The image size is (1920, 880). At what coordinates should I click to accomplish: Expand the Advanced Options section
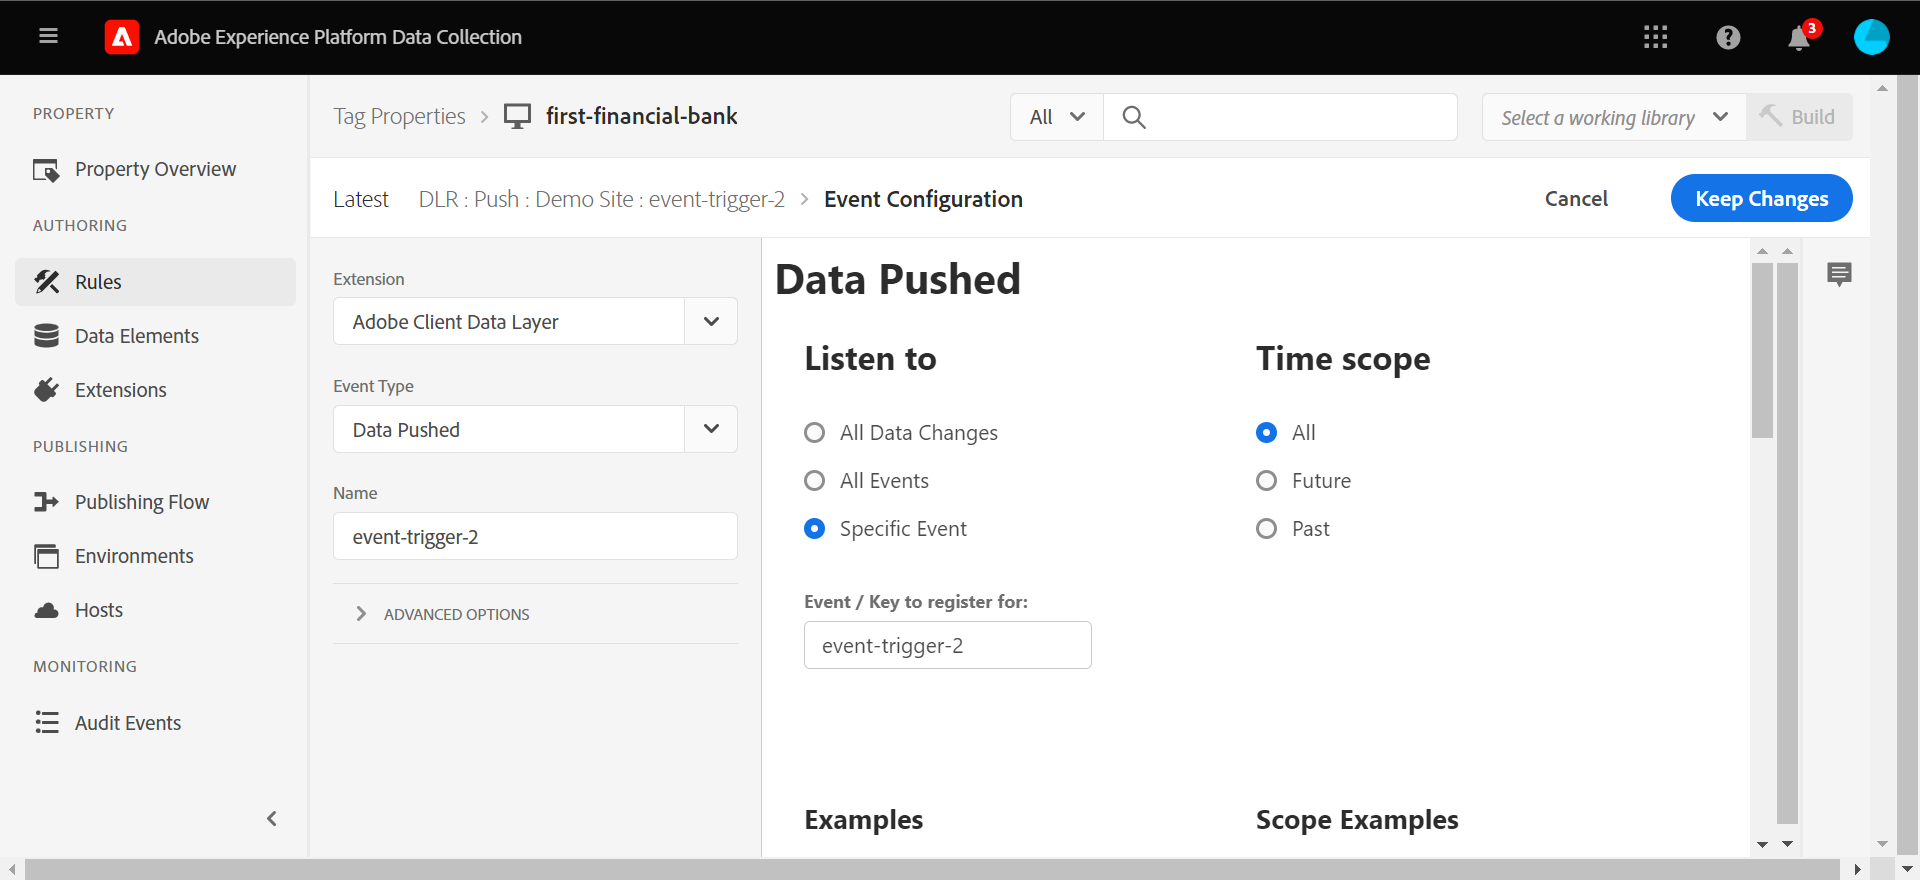[443, 614]
